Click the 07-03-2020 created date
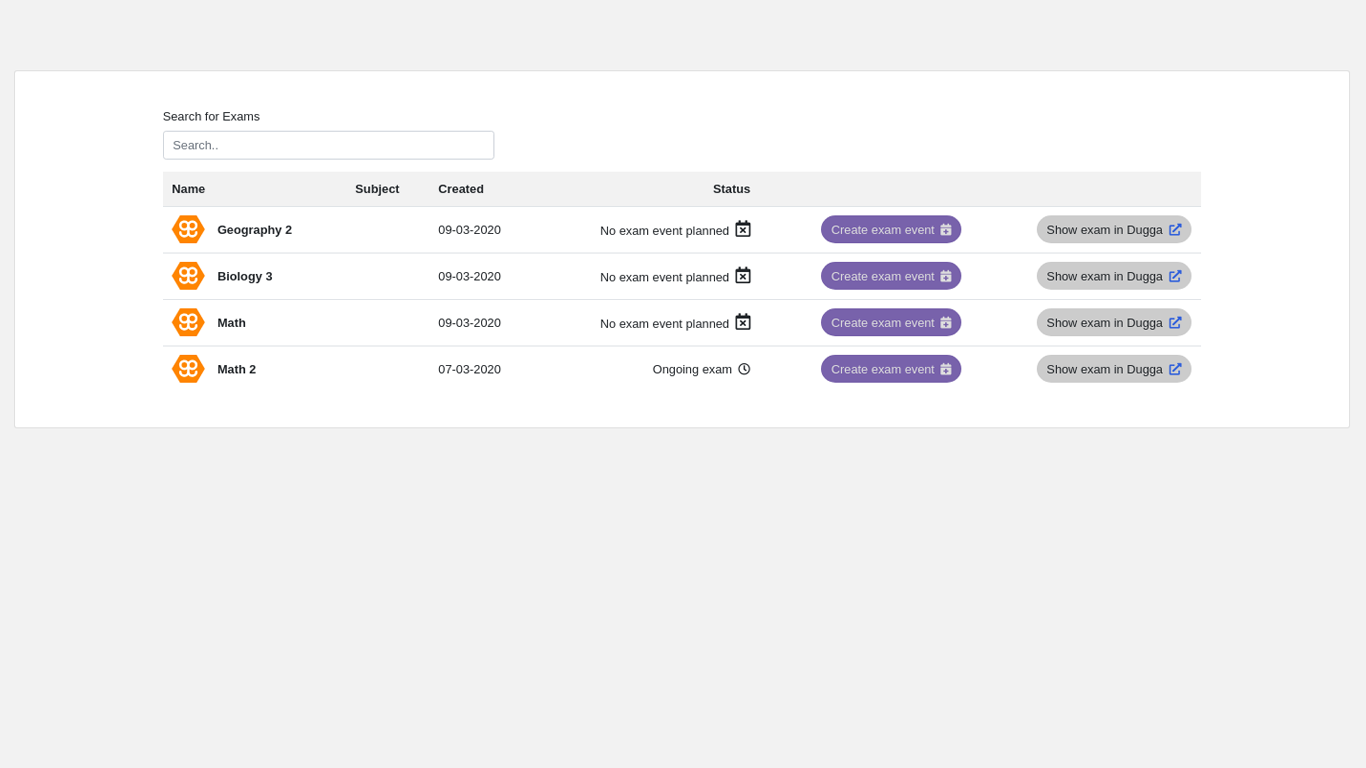 pos(469,369)
